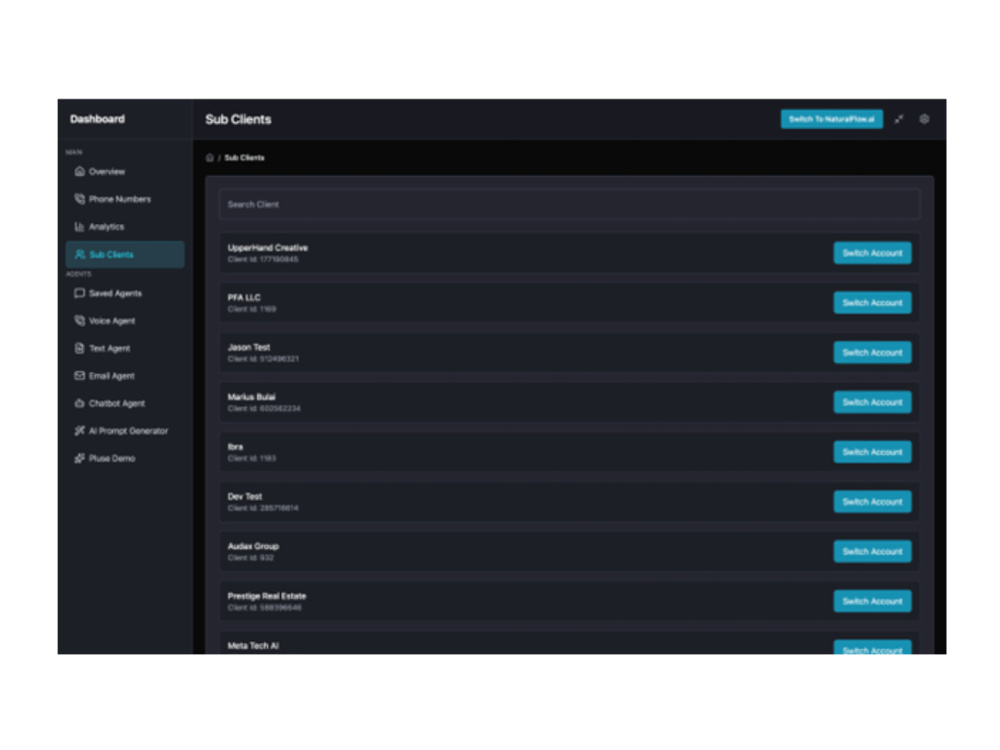Image resolution: width=1000 pixels, height=750 pixels.
Task: Click the Text Agent document icon
Action: coord(80,348)
